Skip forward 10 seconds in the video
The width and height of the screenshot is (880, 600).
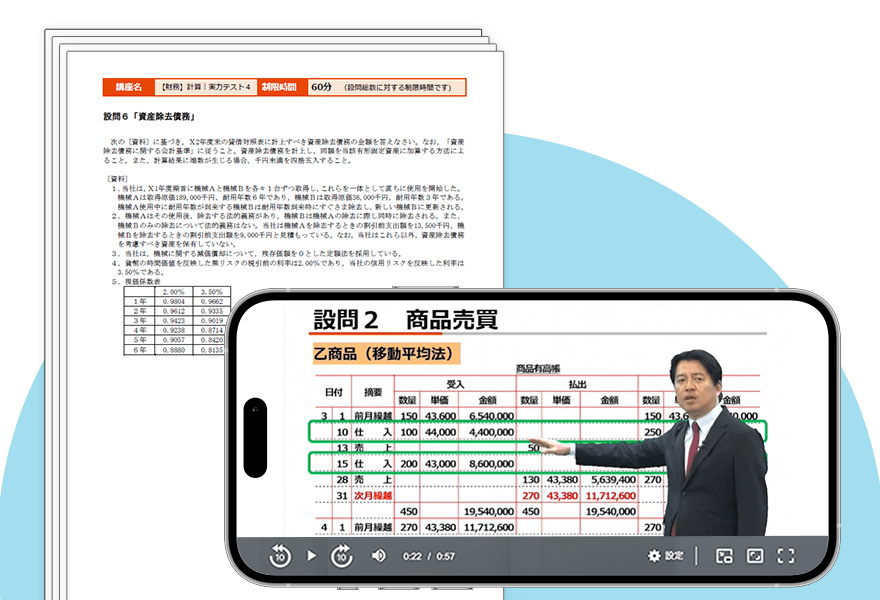(x=341, y=556)
